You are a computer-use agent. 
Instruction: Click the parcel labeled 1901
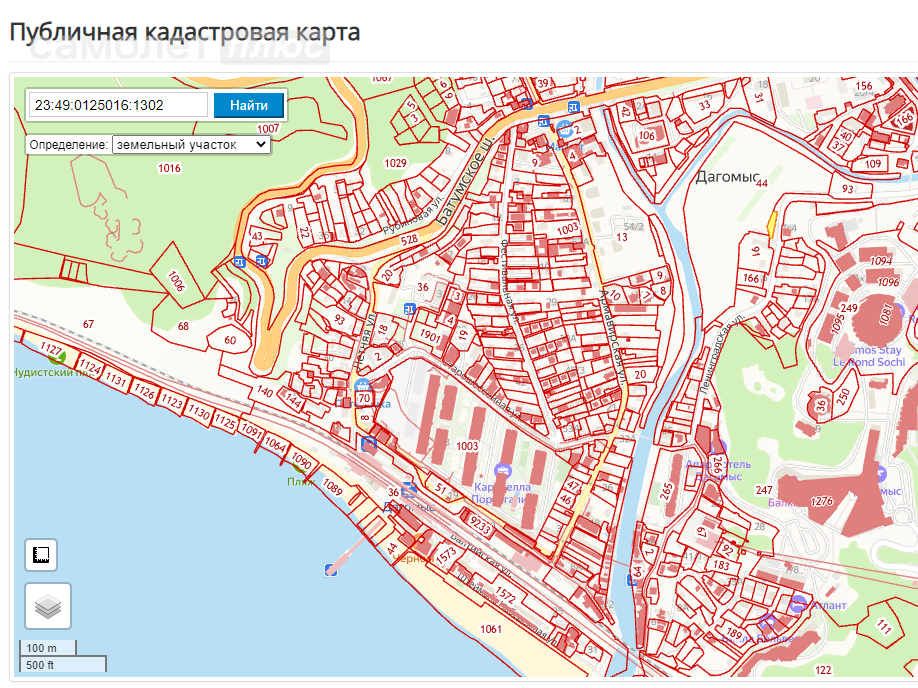tap(430, 336)
